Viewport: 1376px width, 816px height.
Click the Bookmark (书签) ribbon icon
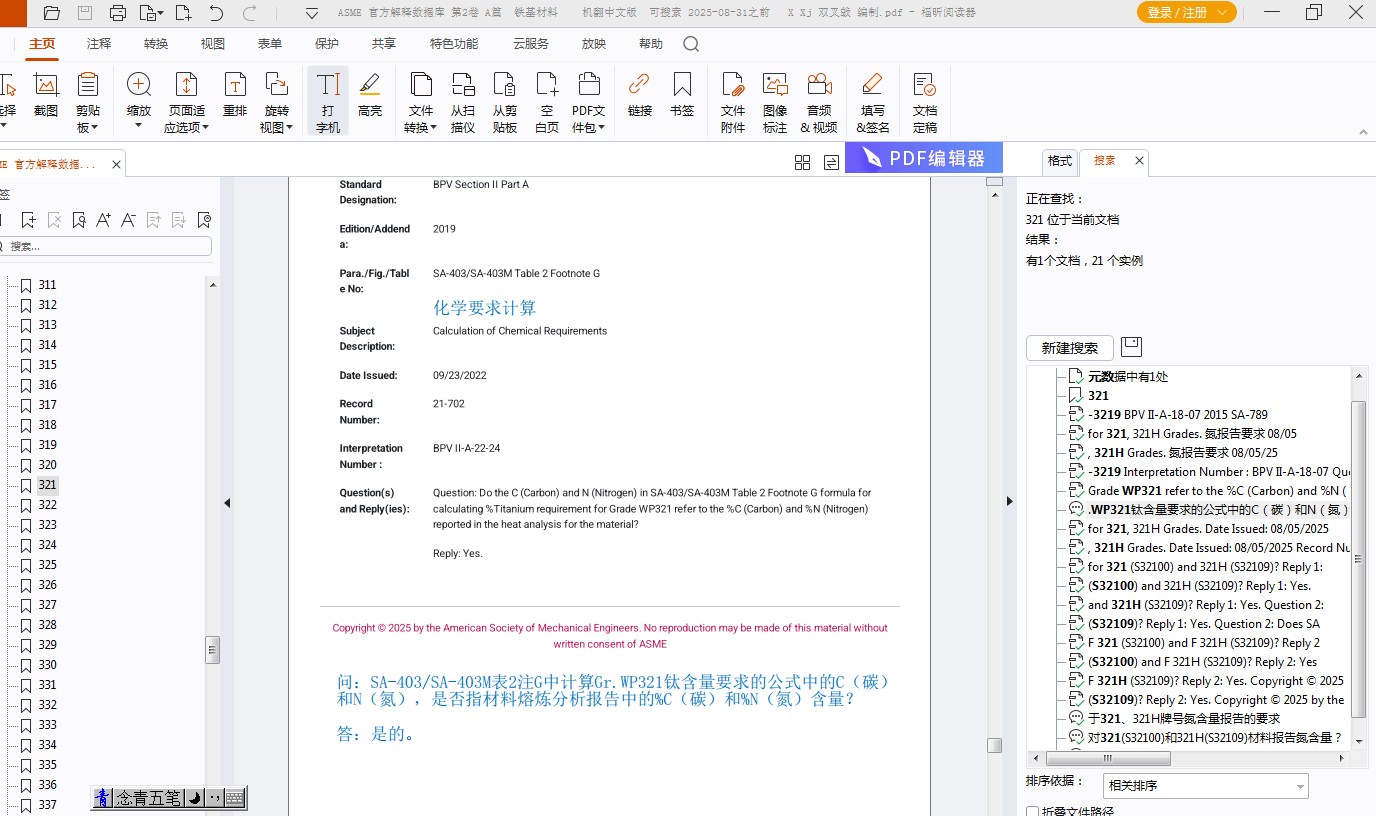click(x=682, y=96)
